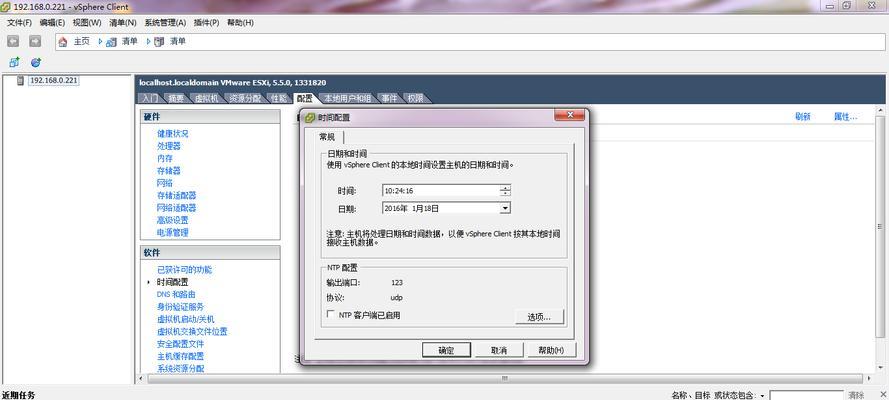Open the 插件(P) menu
This screenshot has width=889, height=400.
coord(206,23)
